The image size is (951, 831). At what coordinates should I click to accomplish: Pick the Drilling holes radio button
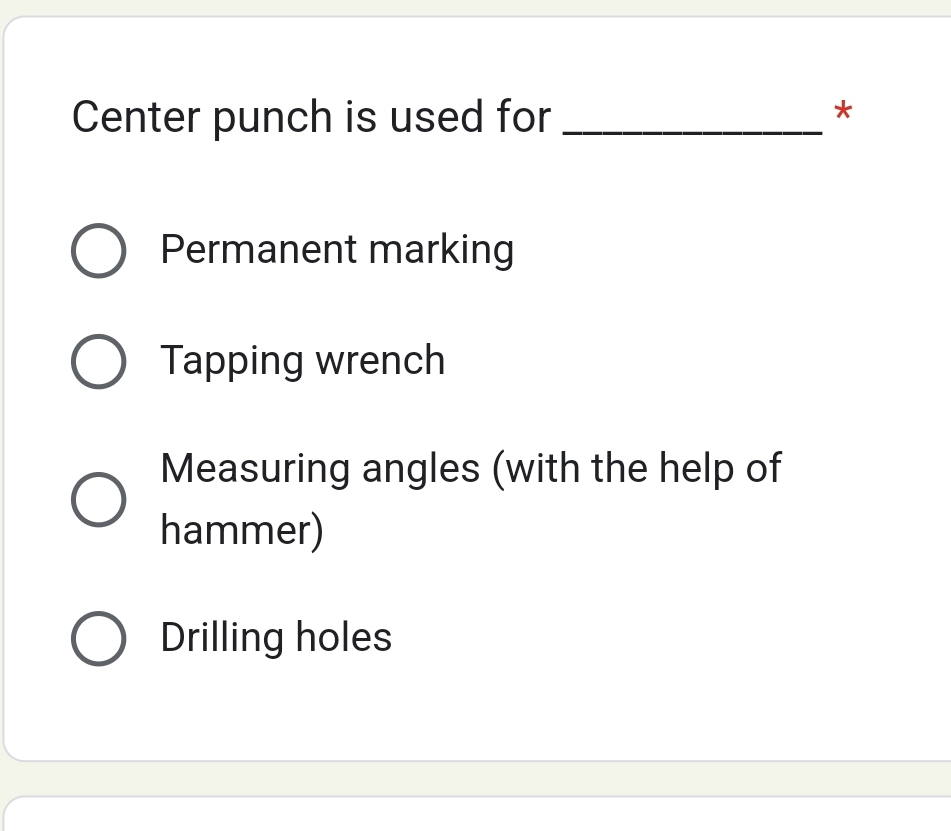pyautogui.click(x=99, y=638)
